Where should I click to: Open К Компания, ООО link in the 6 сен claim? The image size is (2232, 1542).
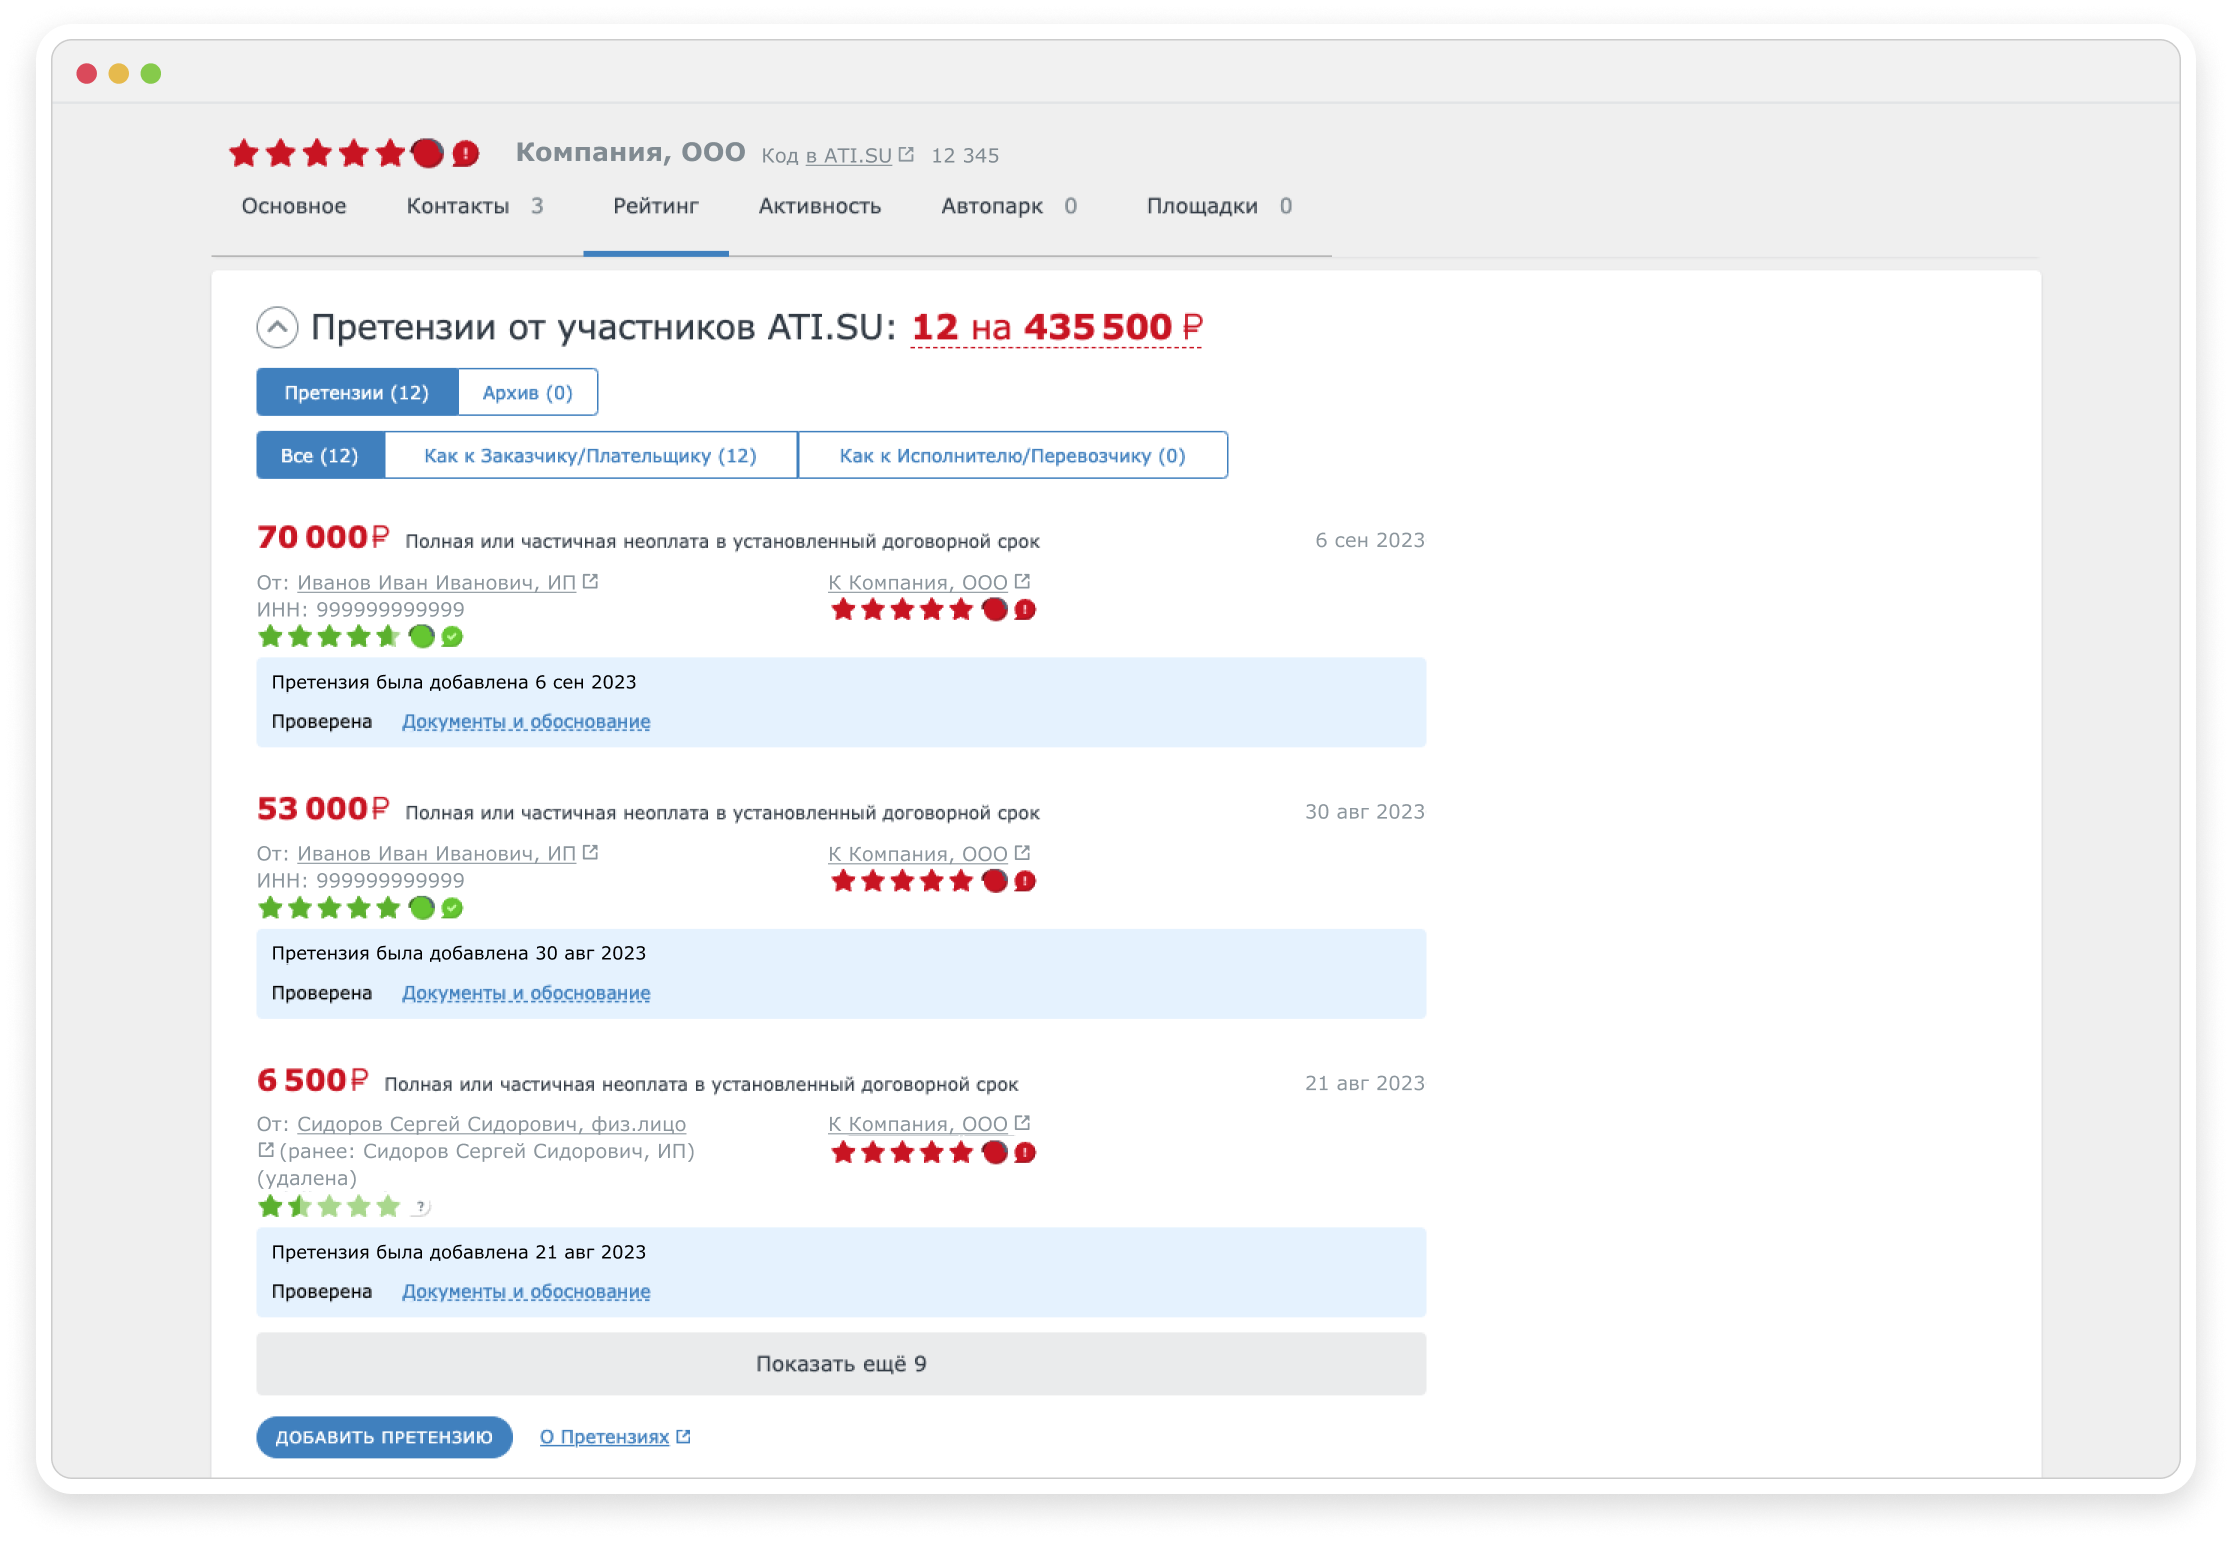pyautogui.click(x=917, y=582)
